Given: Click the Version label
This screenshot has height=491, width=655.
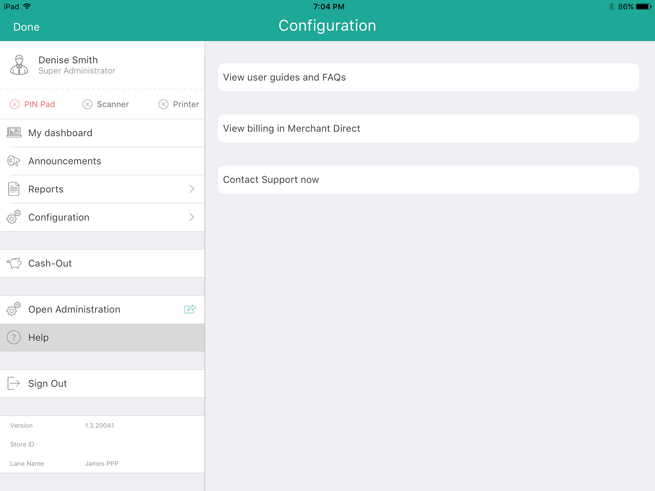Looking at the screenshot, I should coord(21,425).
